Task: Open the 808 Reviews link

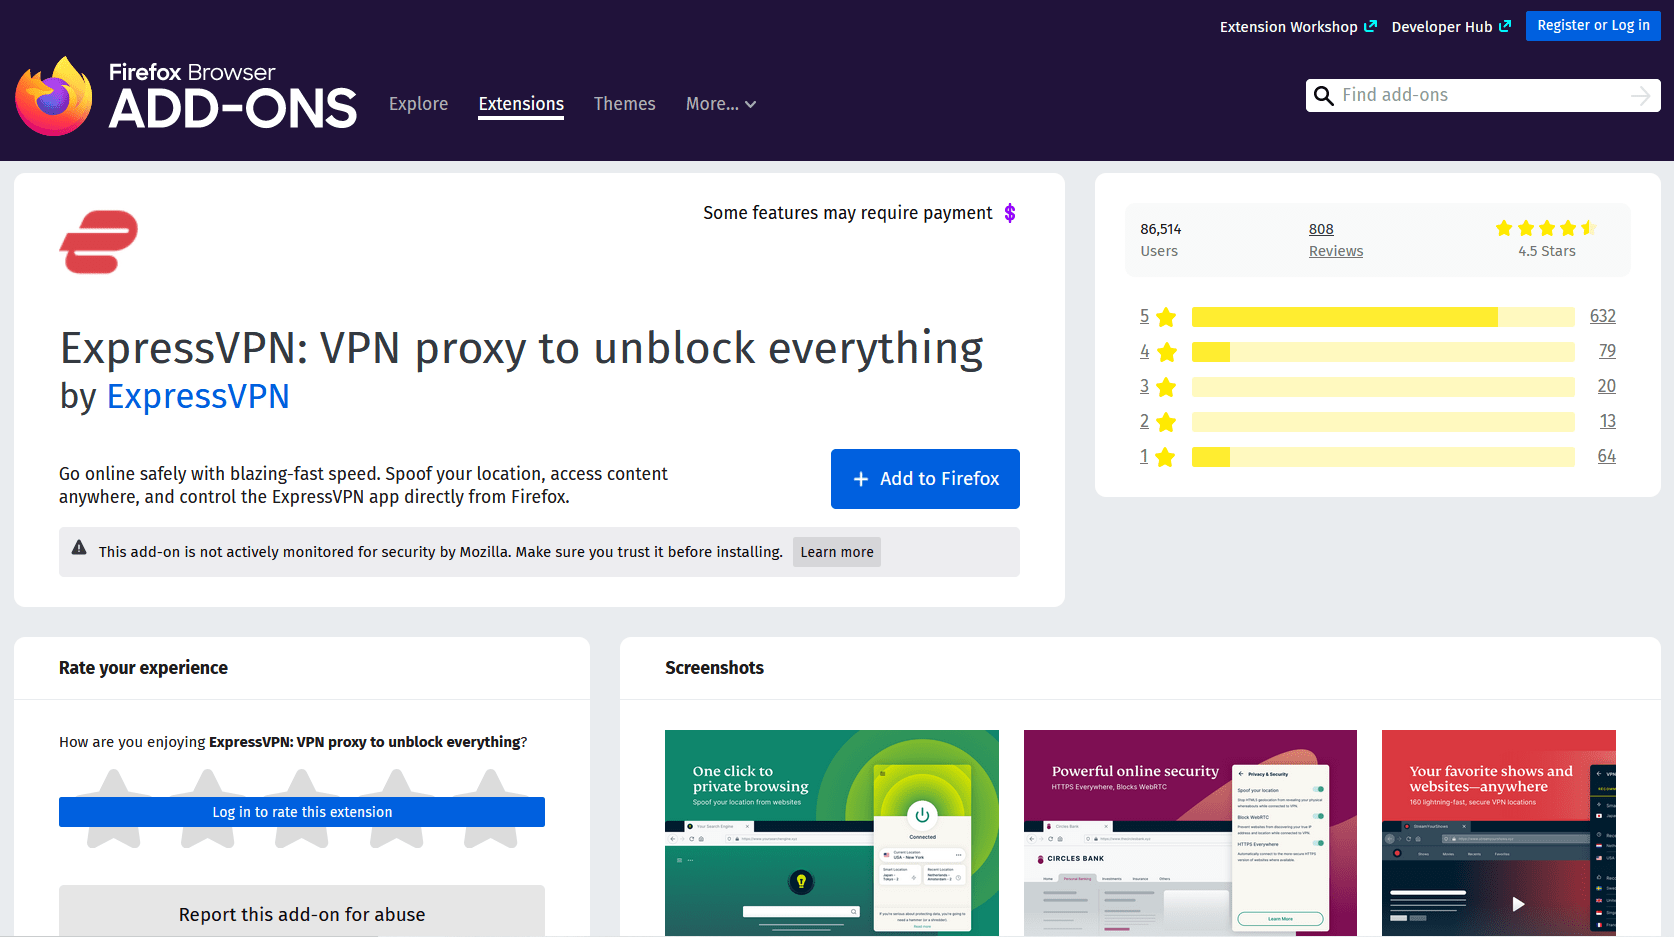Action: pyautogui.click(x=1336, y=240)
